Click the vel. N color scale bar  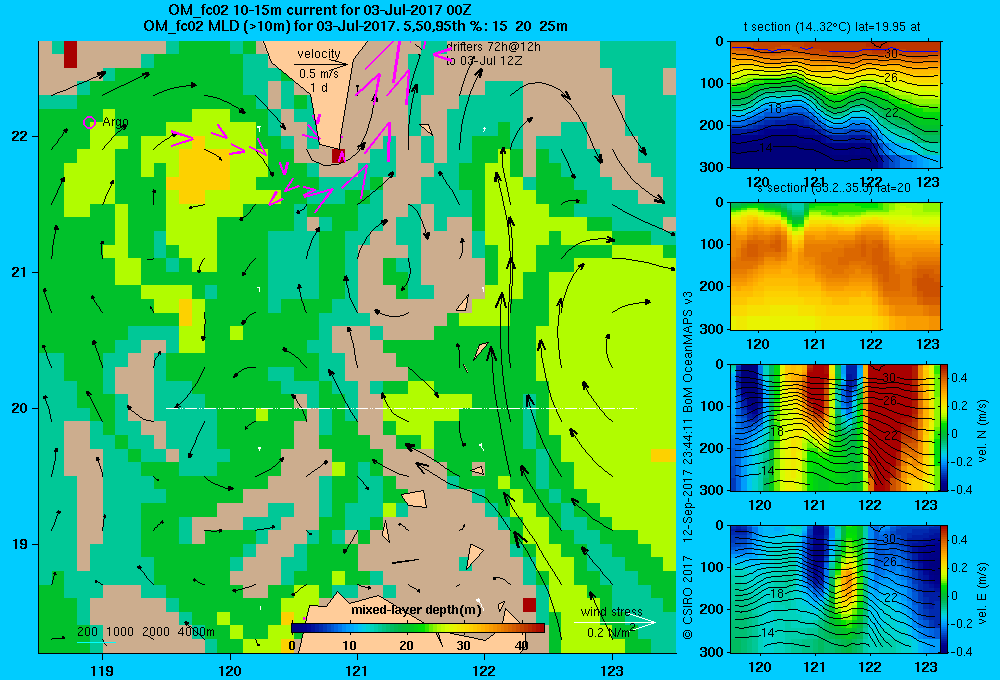click(944, 427)
